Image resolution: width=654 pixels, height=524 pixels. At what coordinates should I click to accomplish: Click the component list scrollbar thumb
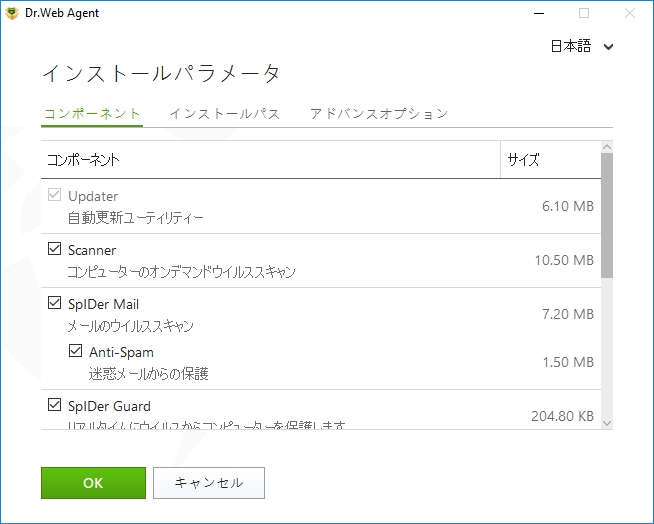click(607, 215)
